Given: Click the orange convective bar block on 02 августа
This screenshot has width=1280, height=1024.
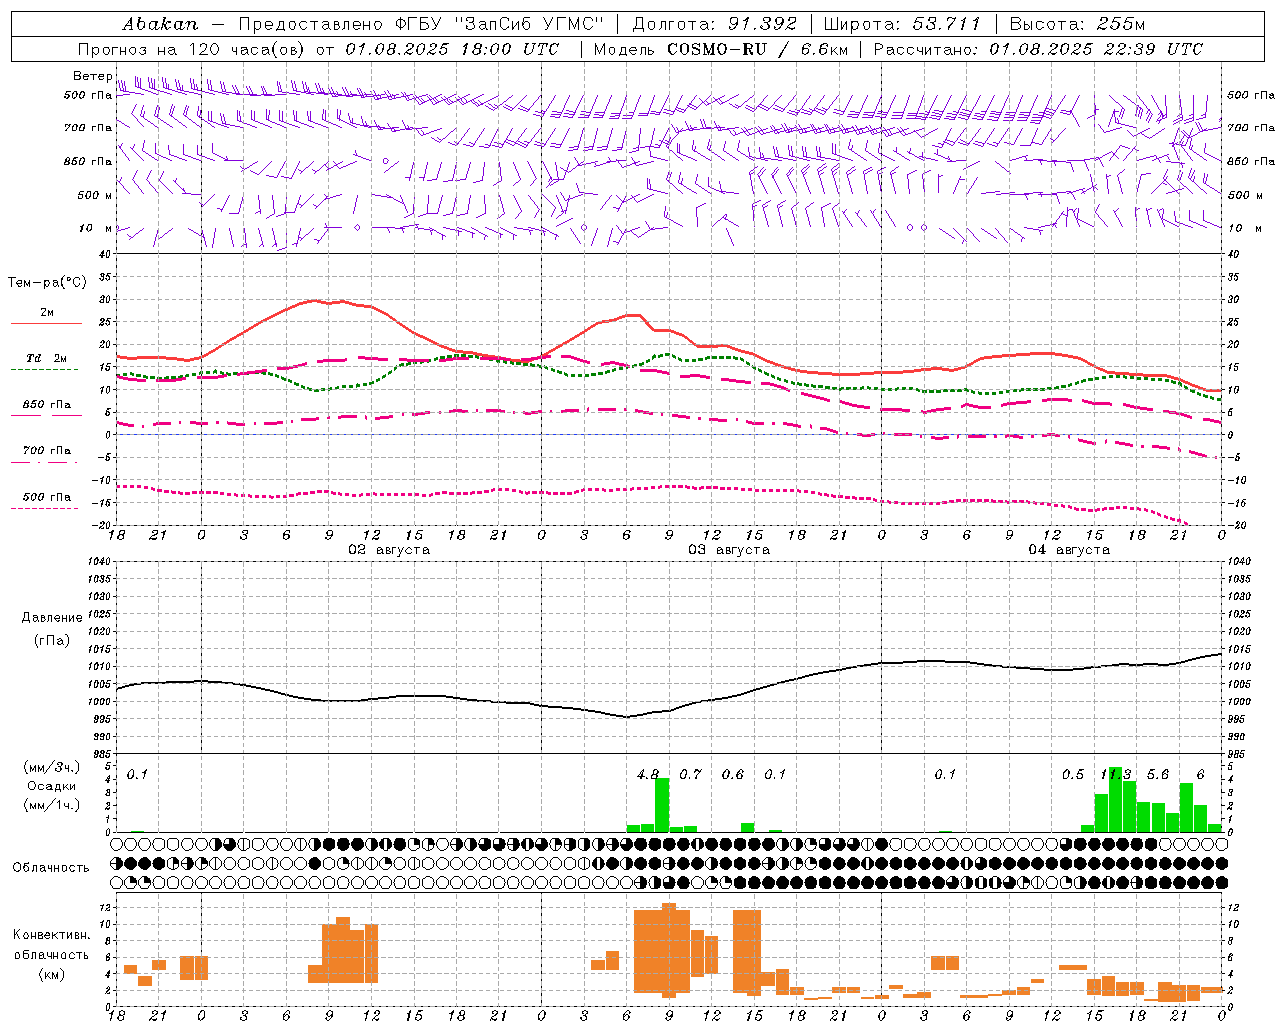Looking at the screenshot, I should coord(343,951).
